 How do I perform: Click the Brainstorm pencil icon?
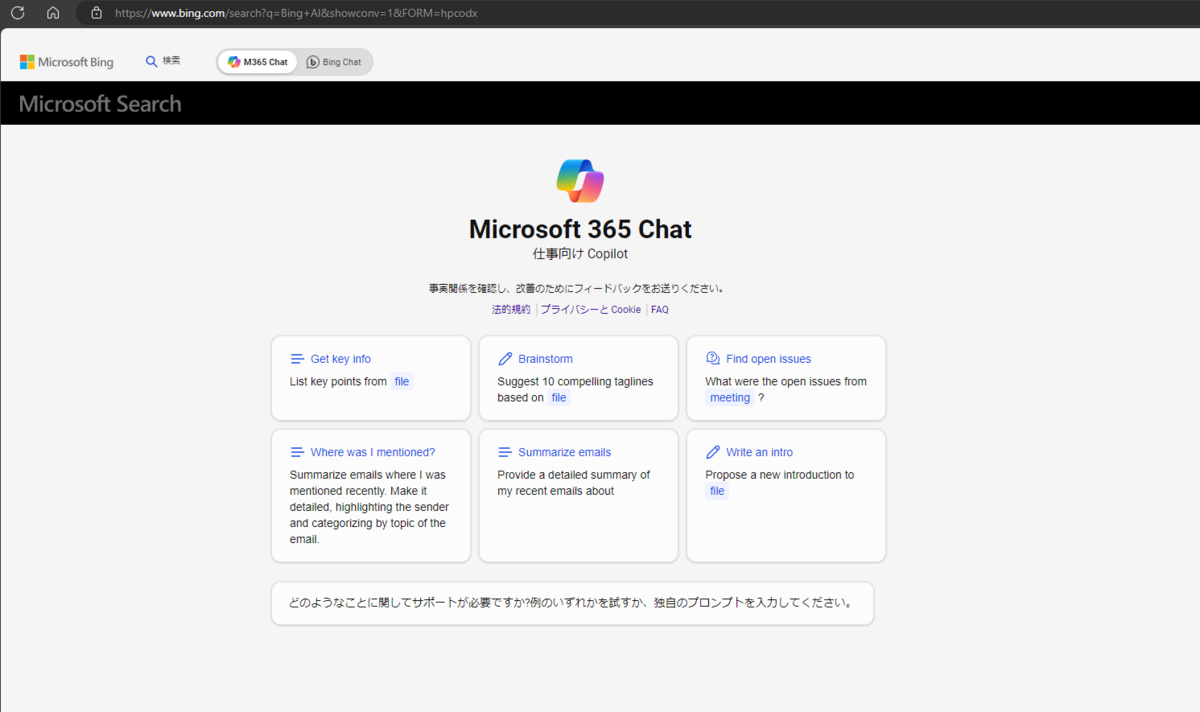pos(505,359)
